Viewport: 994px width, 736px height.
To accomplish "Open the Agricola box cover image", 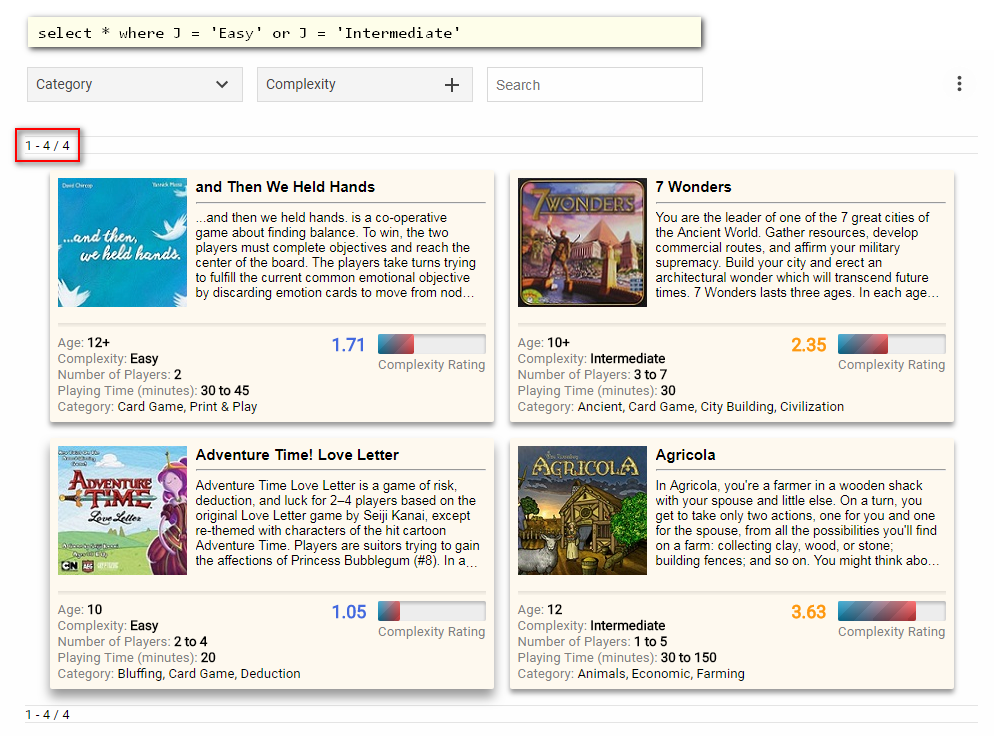I will (x=582, y=510).
